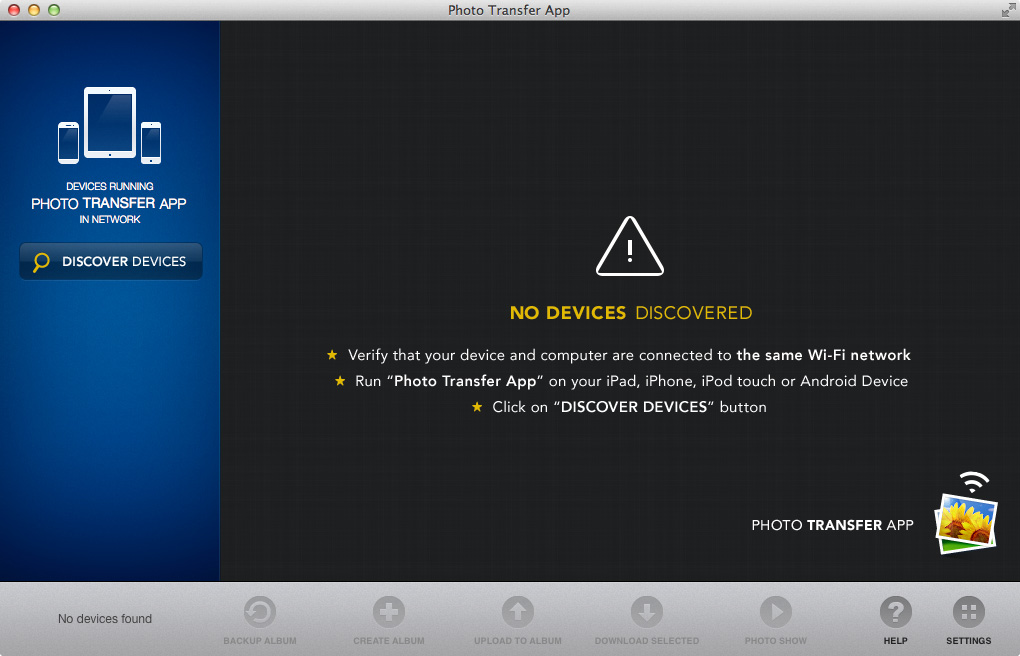
Task: Click the Discover Devices button
Action: pyautogui.click(x=111, y=261)
